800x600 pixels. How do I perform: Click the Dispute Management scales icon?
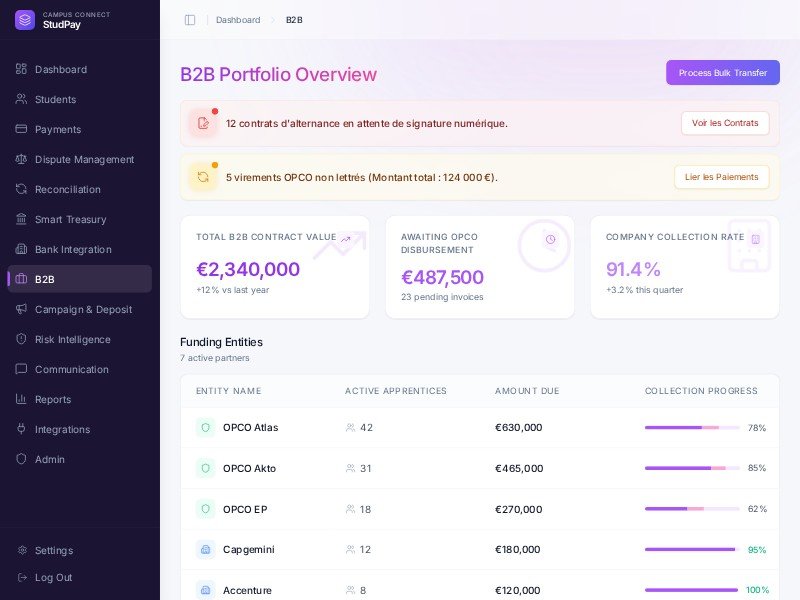coord(21,159)
